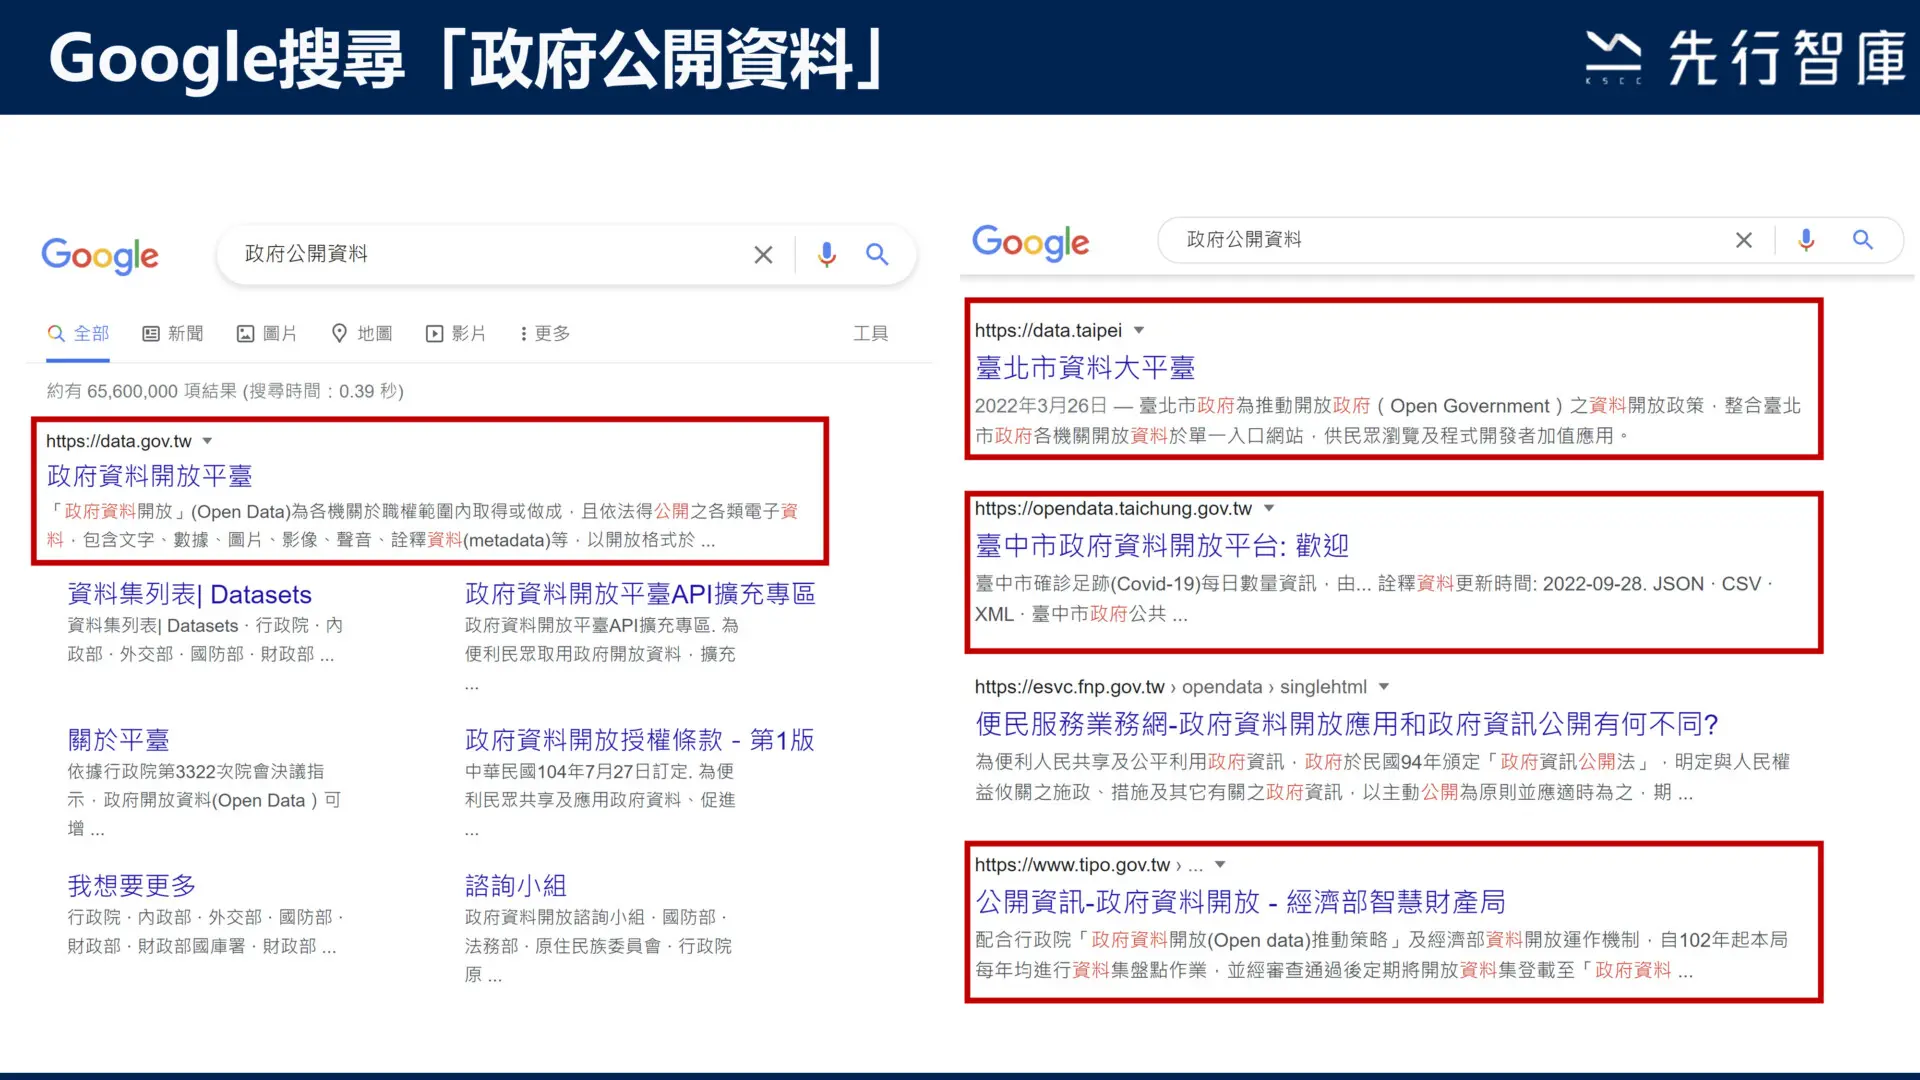Click the voice search microphone in left search box
Viewport: 1920px width, 1080px height.
click(826, 255)
